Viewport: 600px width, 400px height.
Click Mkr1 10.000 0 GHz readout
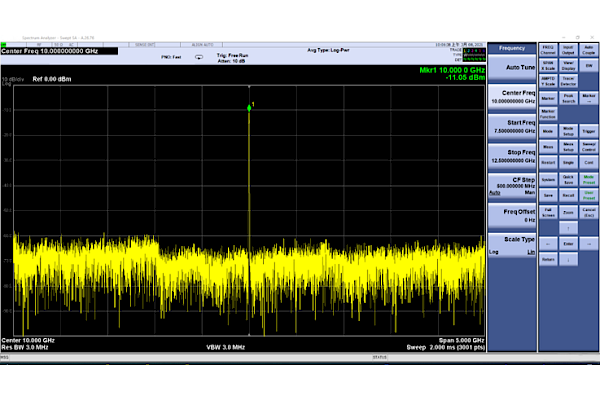(x=452, y=70)
